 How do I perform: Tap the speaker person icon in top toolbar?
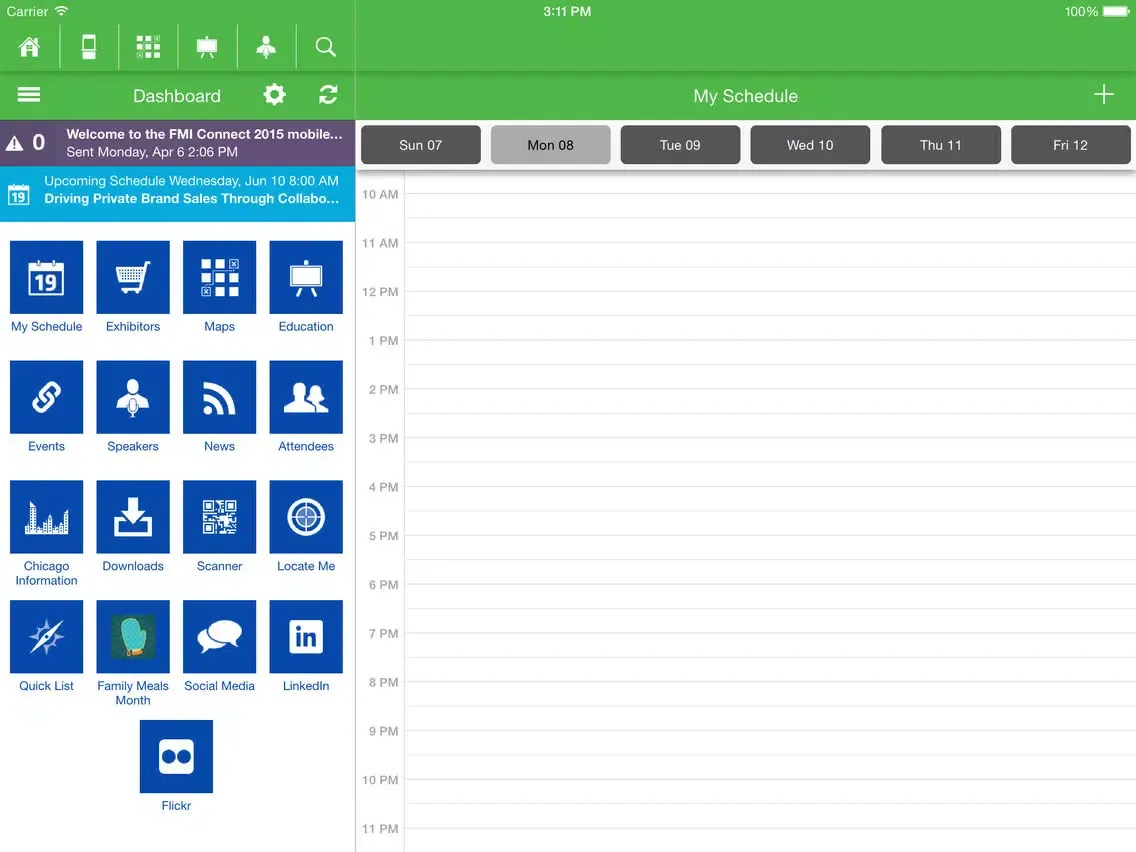pyautogui.click(x=266, y=47)
